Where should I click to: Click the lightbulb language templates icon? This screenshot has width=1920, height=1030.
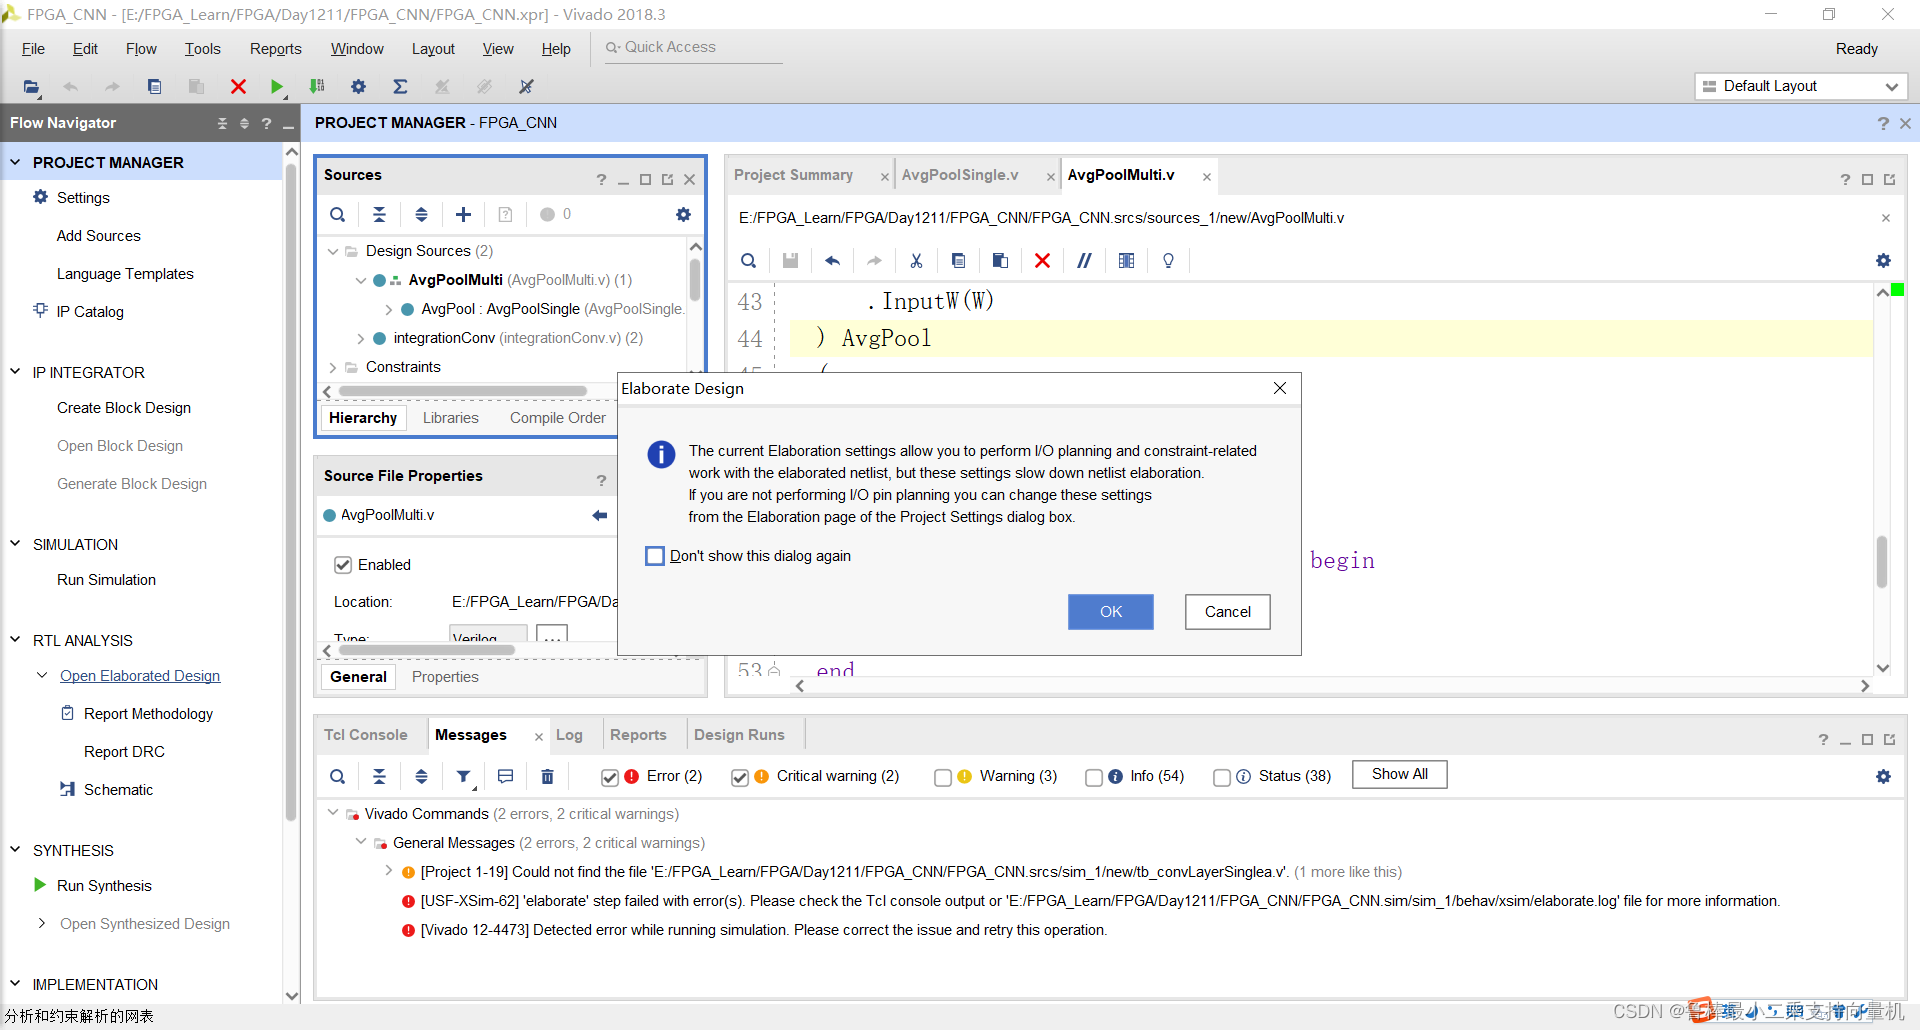[1168, 261]
